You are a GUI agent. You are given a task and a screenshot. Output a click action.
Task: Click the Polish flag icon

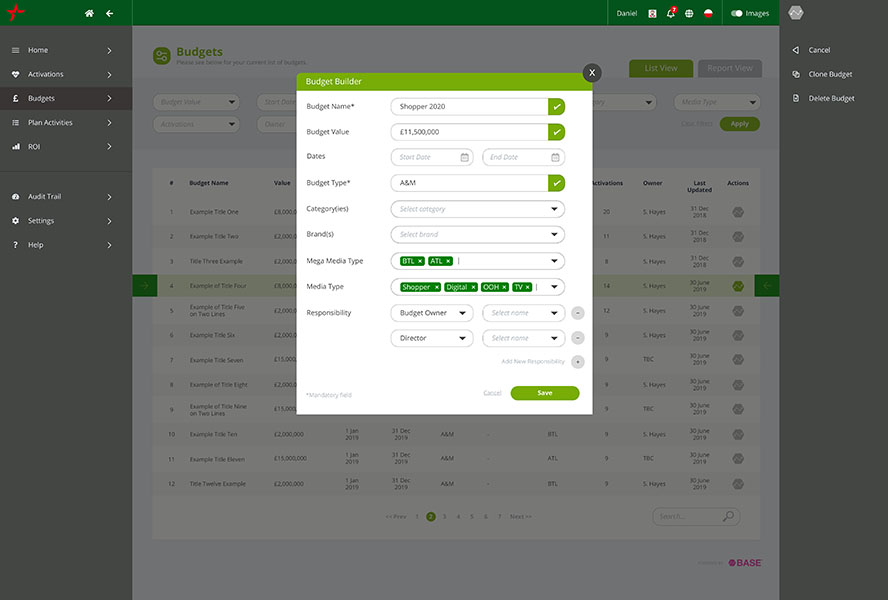[x=708, y=13]
